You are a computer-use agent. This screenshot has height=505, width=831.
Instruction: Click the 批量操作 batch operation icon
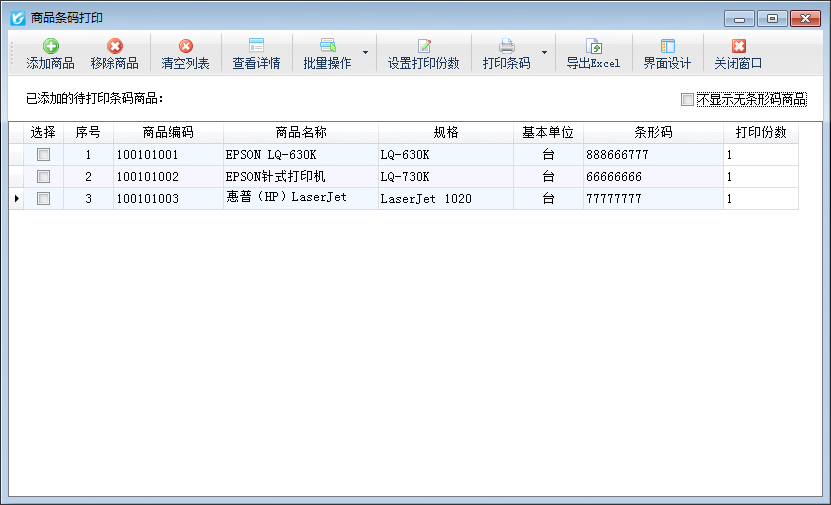coord(327,46)
